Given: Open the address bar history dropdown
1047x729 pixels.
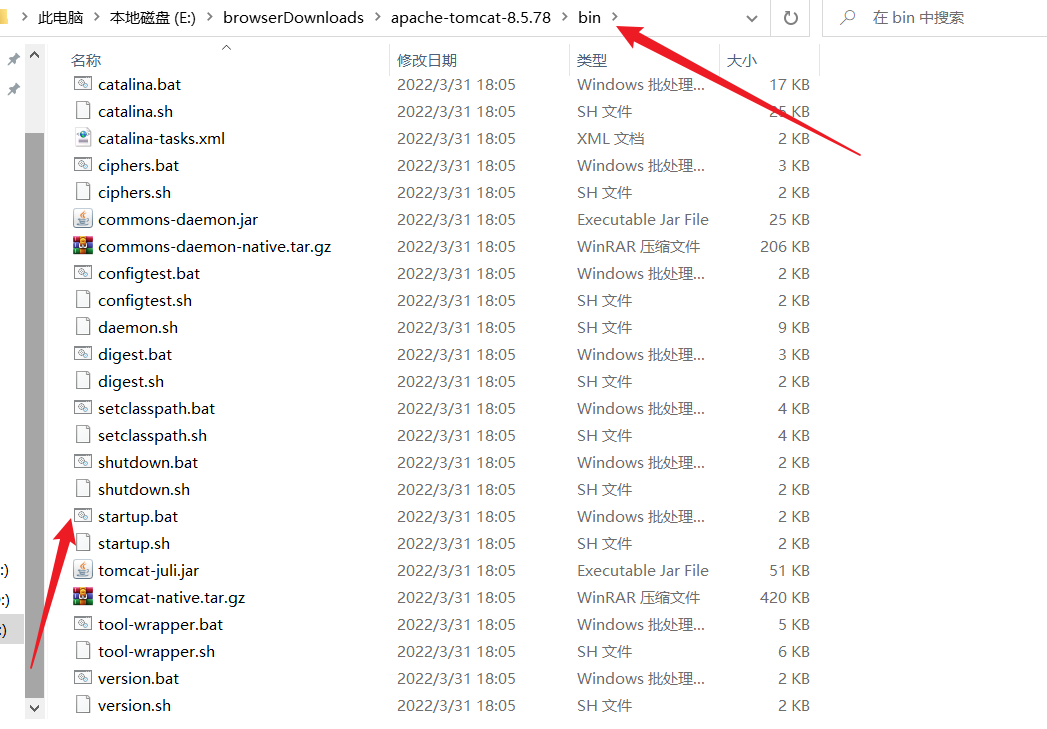Looking at the screenshot, I should [x=752, y=18].
